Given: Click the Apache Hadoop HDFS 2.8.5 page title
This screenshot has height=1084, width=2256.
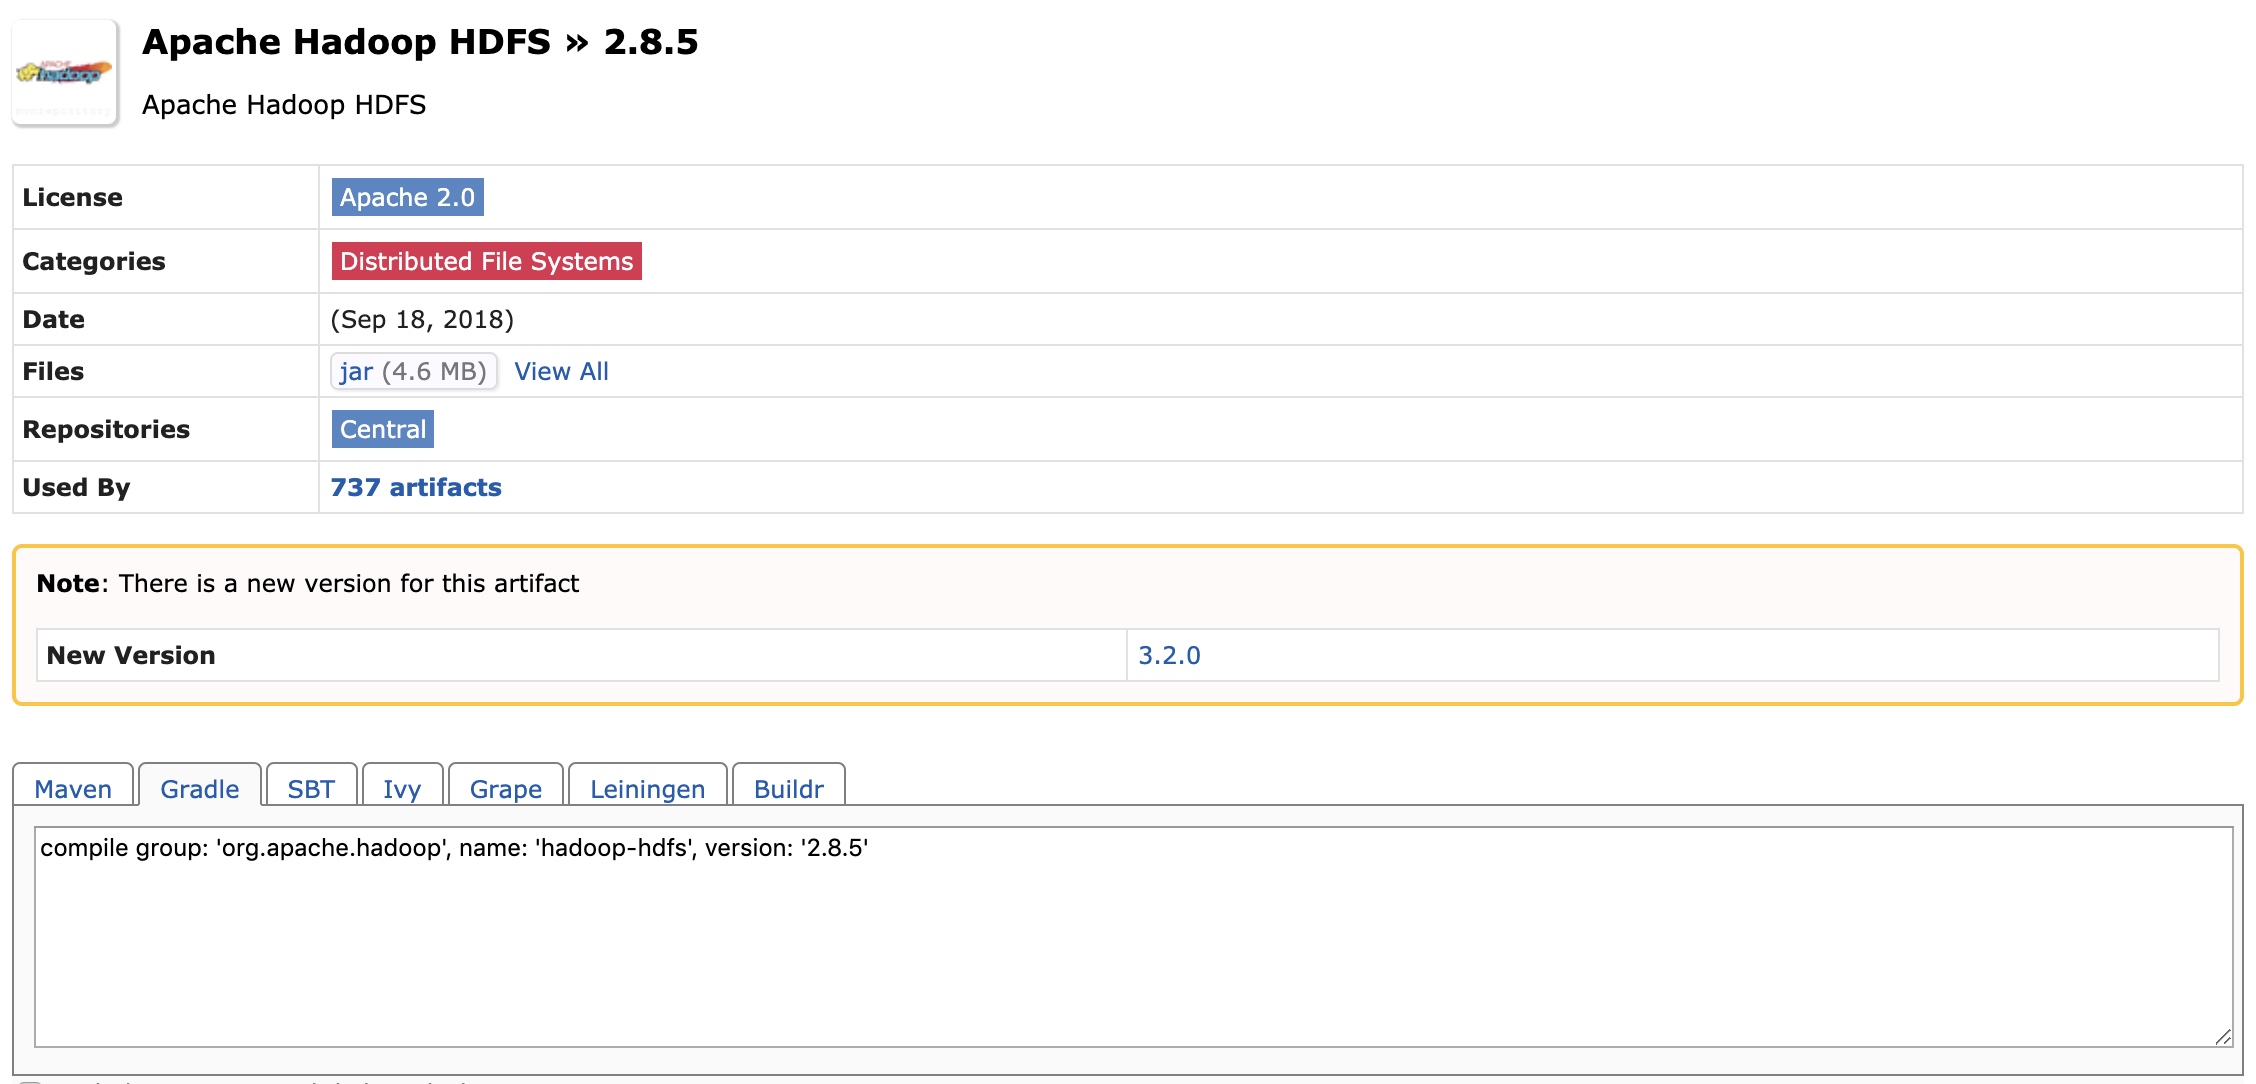Looking at the screenshot, I should 420,42.
